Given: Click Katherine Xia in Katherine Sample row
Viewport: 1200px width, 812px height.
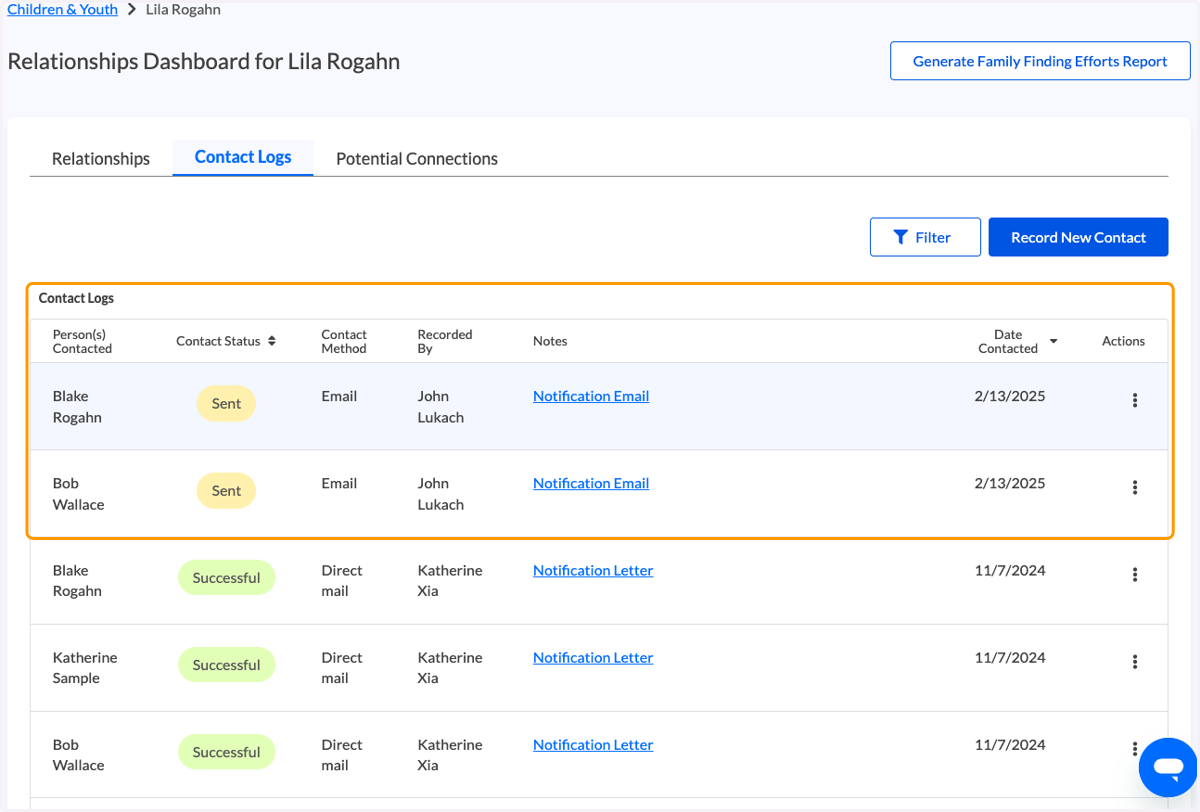Looking at the screenshot, I should coord(450,667).
